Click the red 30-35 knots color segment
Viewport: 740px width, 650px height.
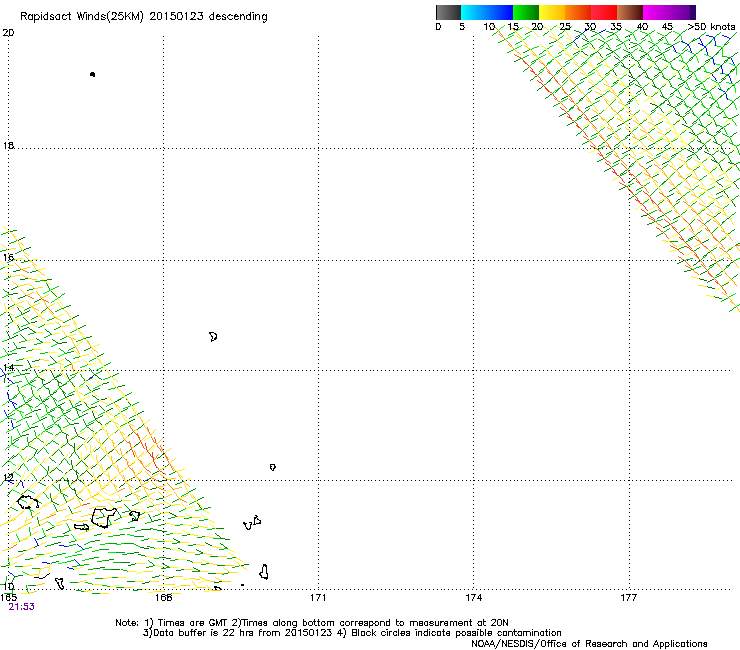coord(604,12)
